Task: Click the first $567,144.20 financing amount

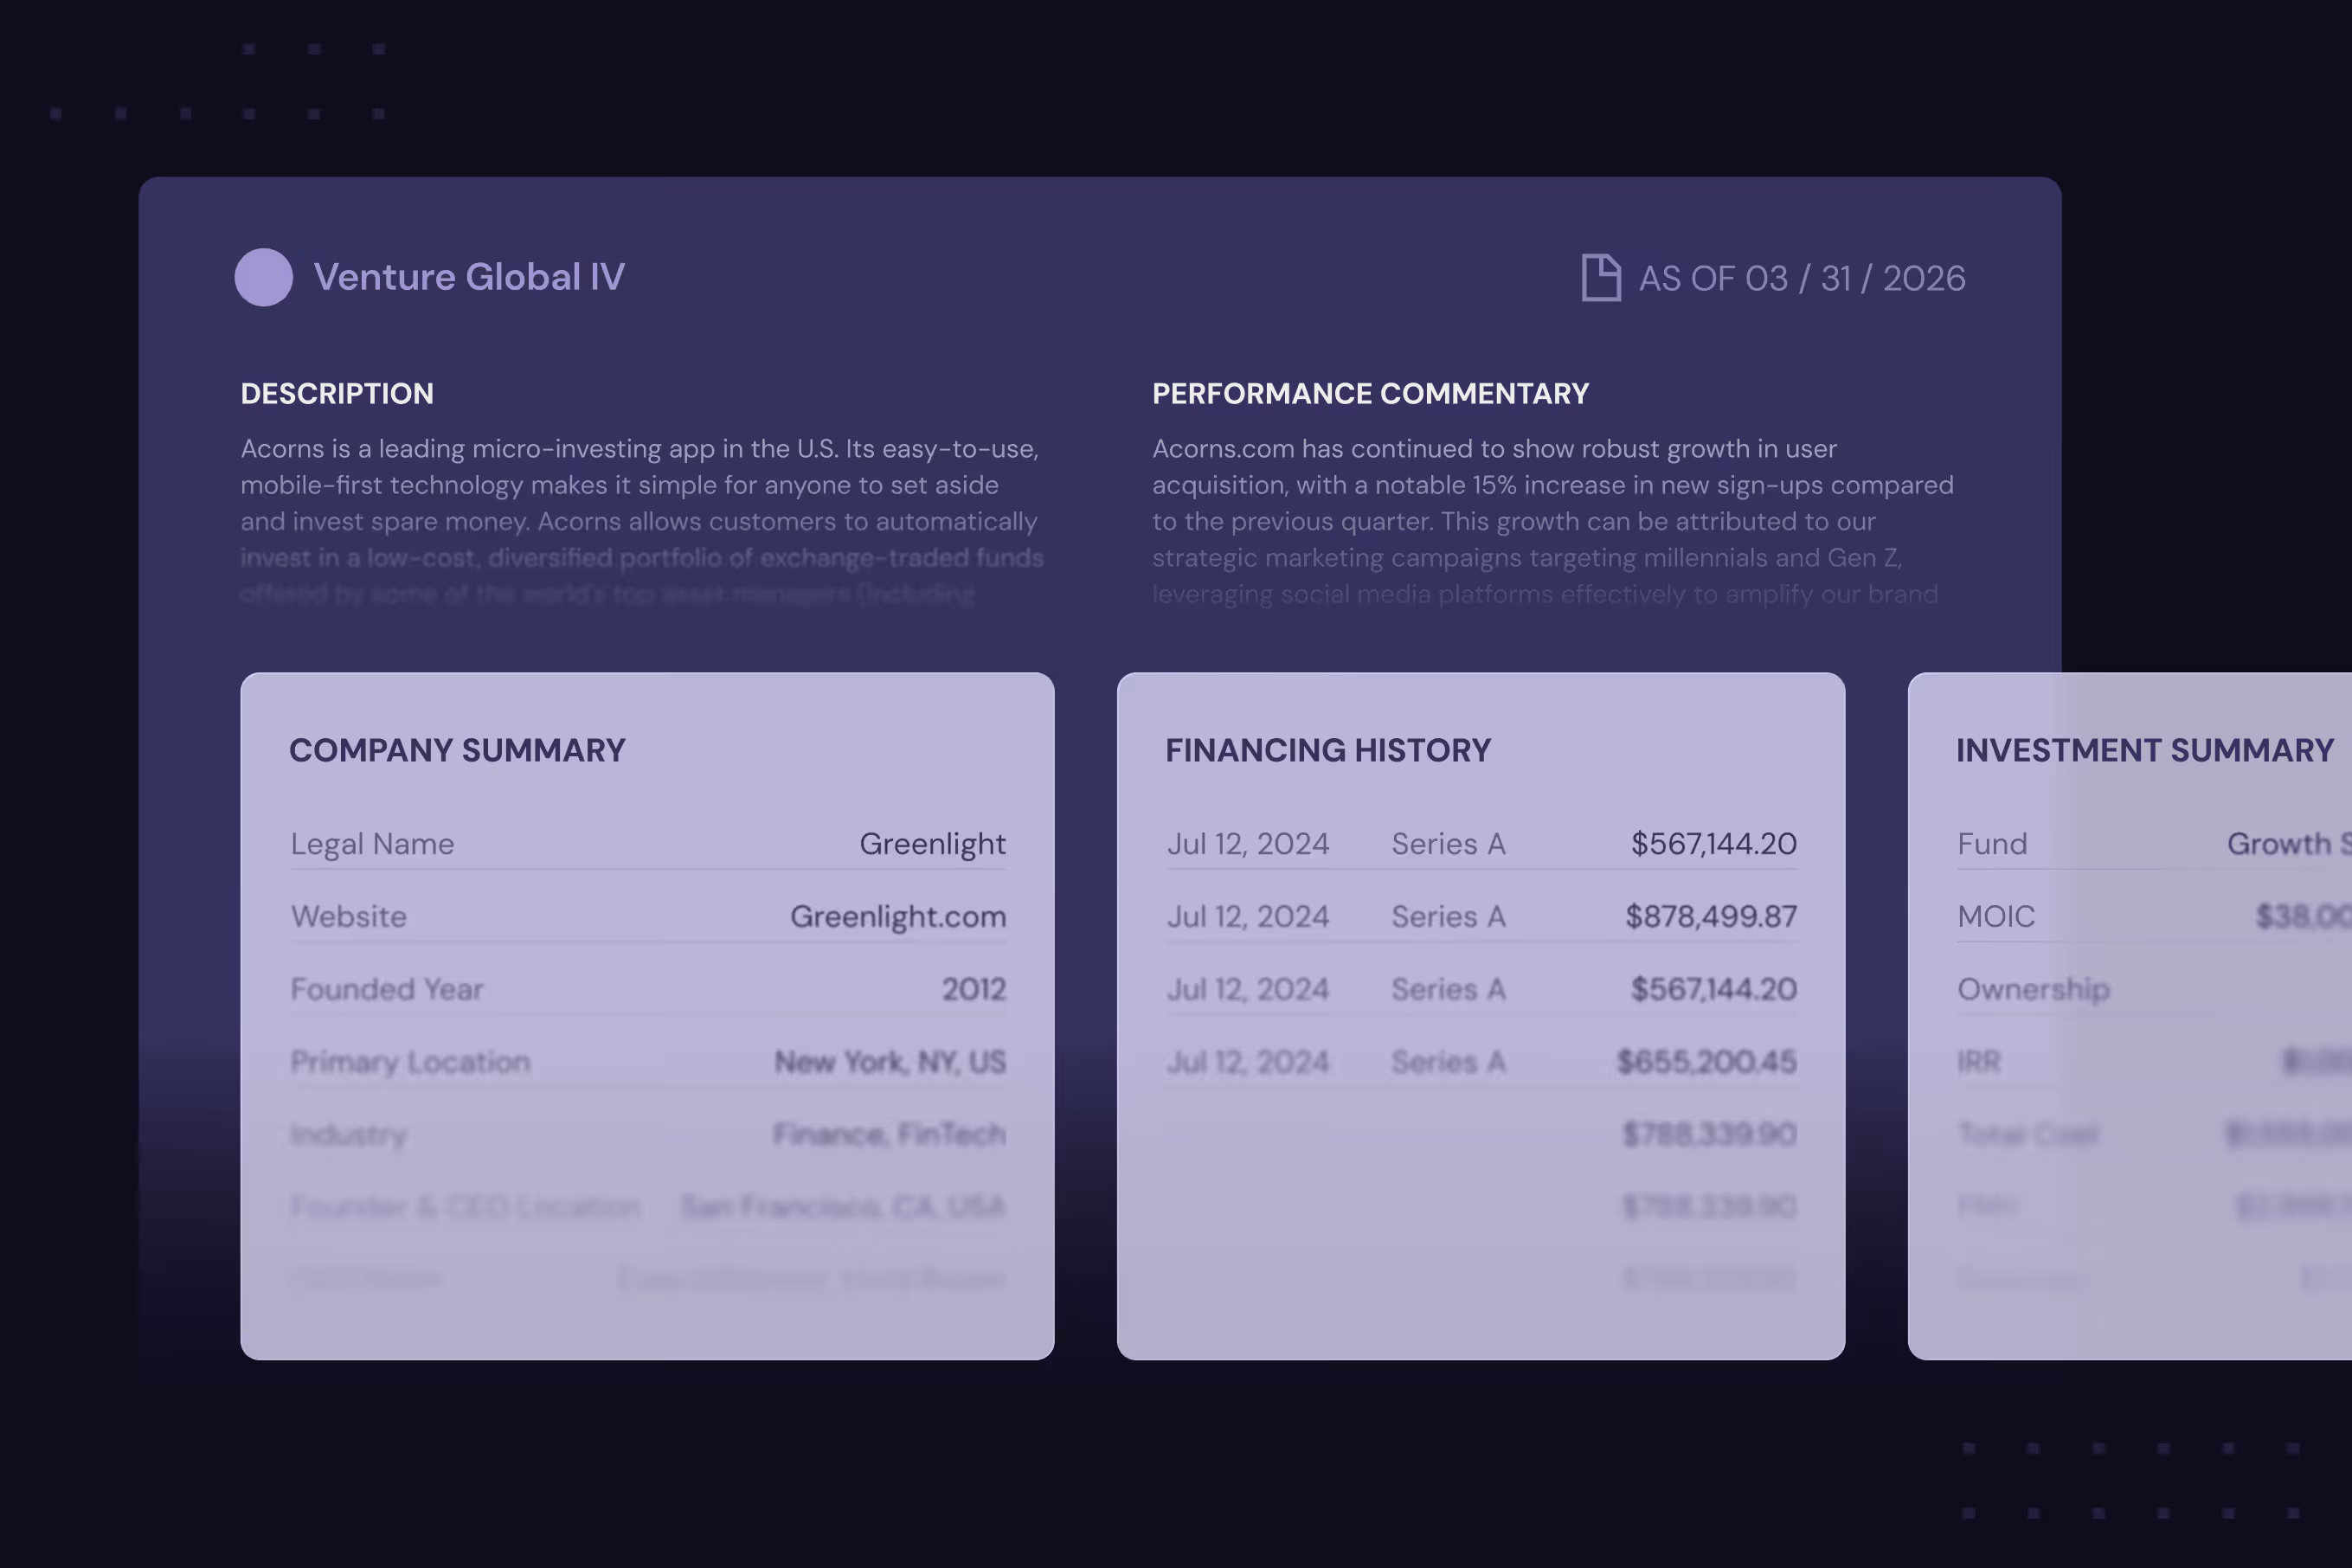Action: point(1714,844)
